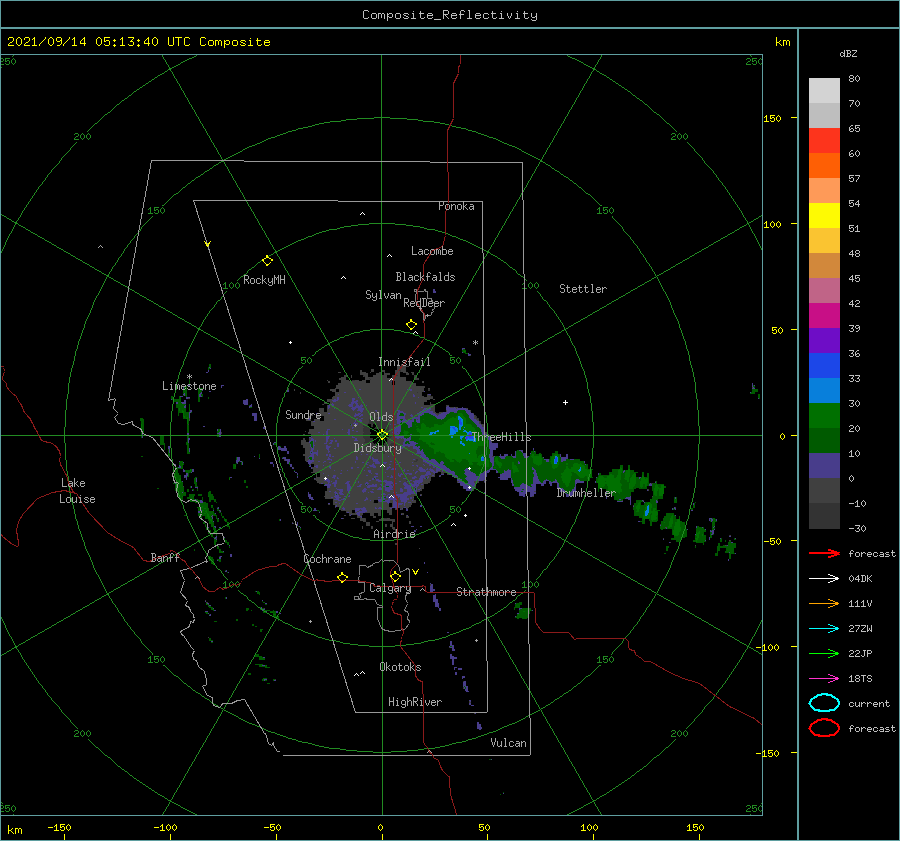Click the red forecast arrow in legend

(x=824, y=553)
